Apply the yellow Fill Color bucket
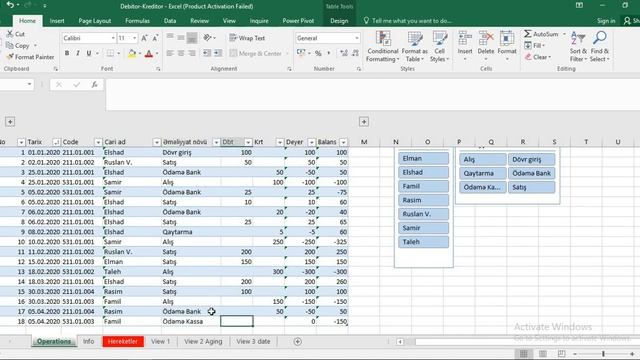The image size is (640, 360). tap(132, 53)
